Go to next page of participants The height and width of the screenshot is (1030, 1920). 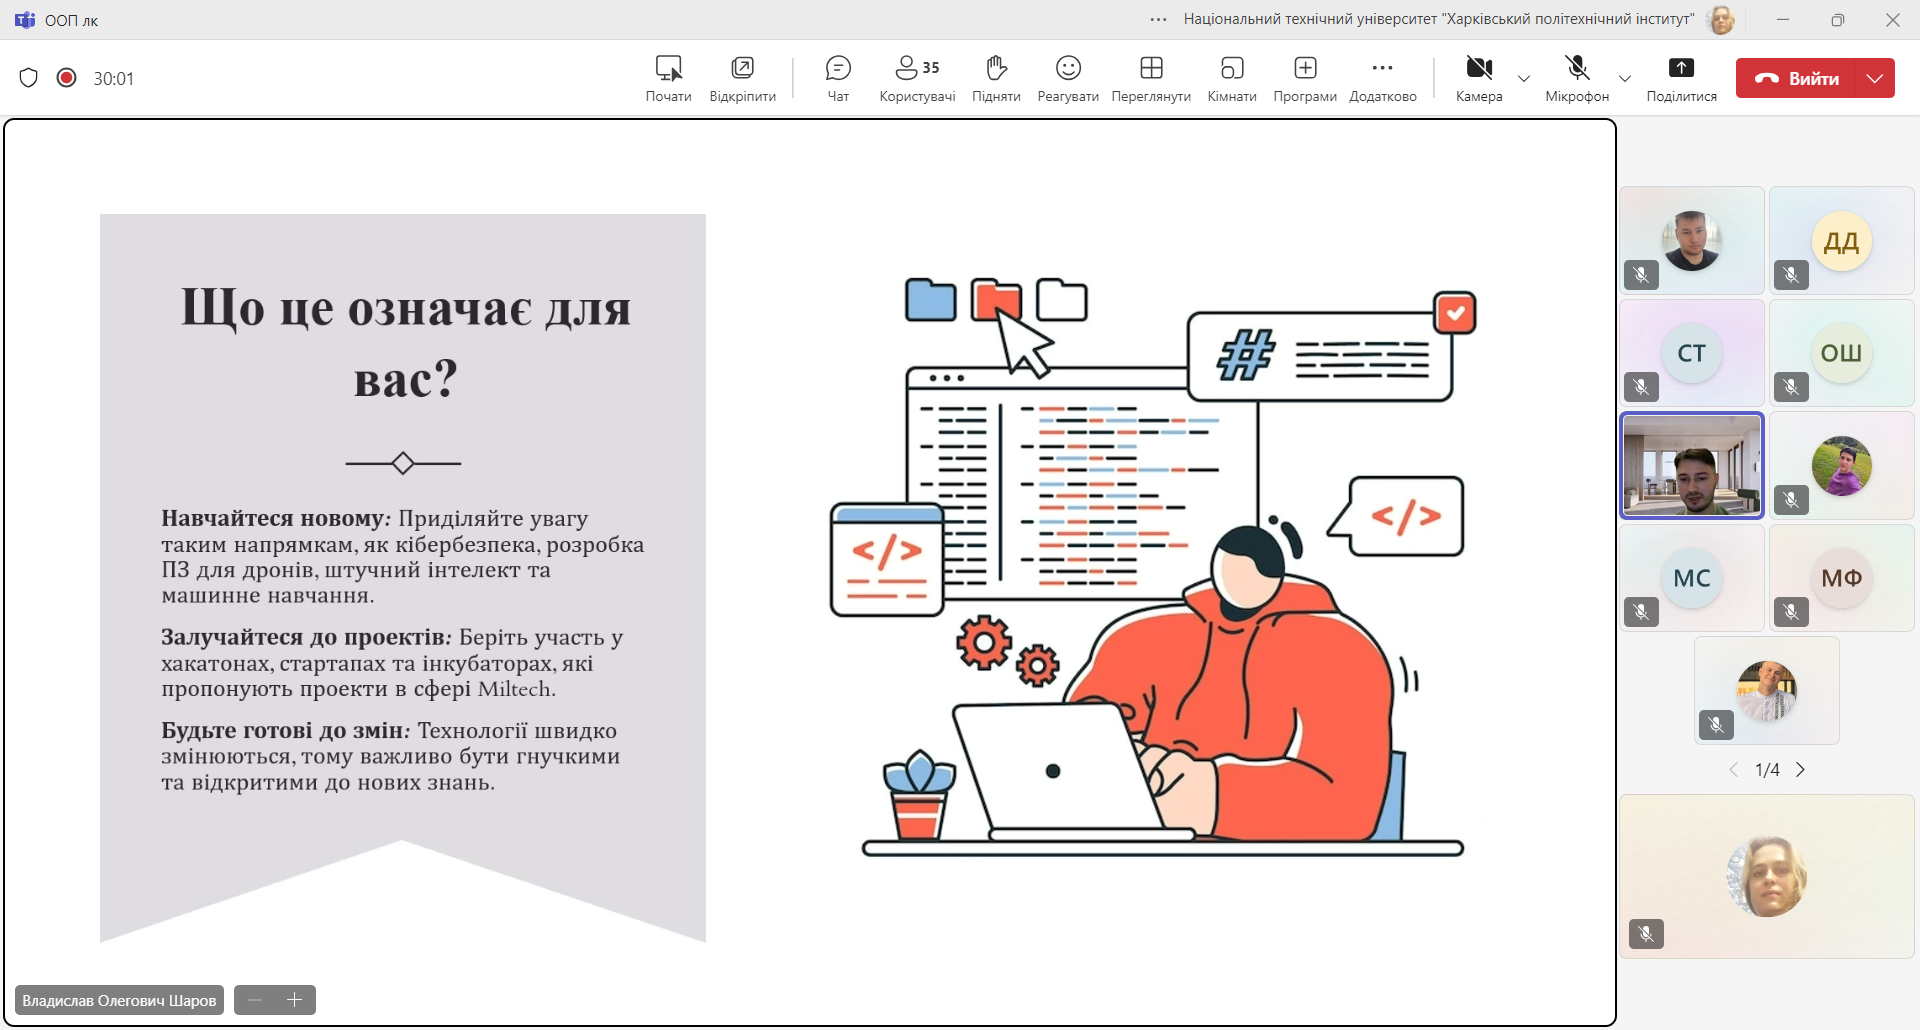click(1801, 770)
